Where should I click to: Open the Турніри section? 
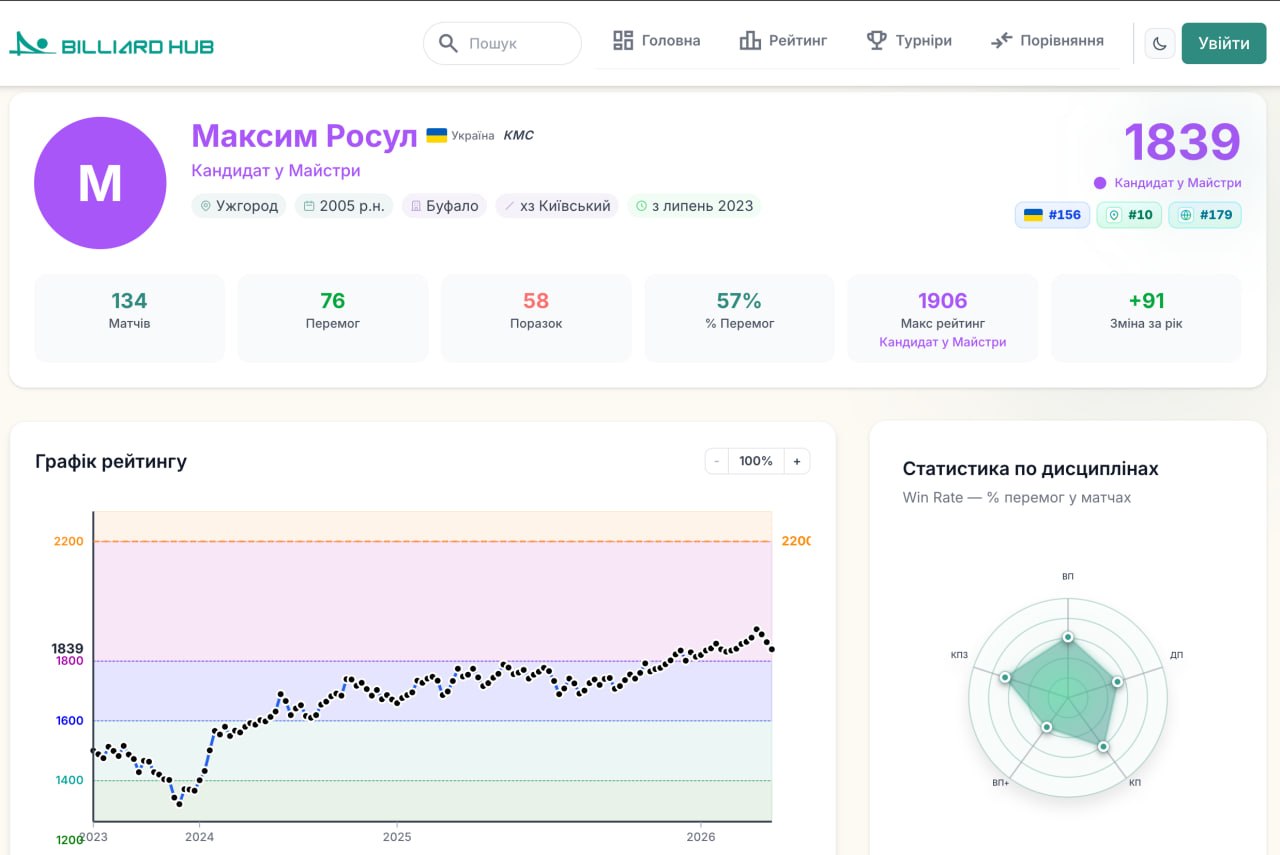click(x=908, y=41)
